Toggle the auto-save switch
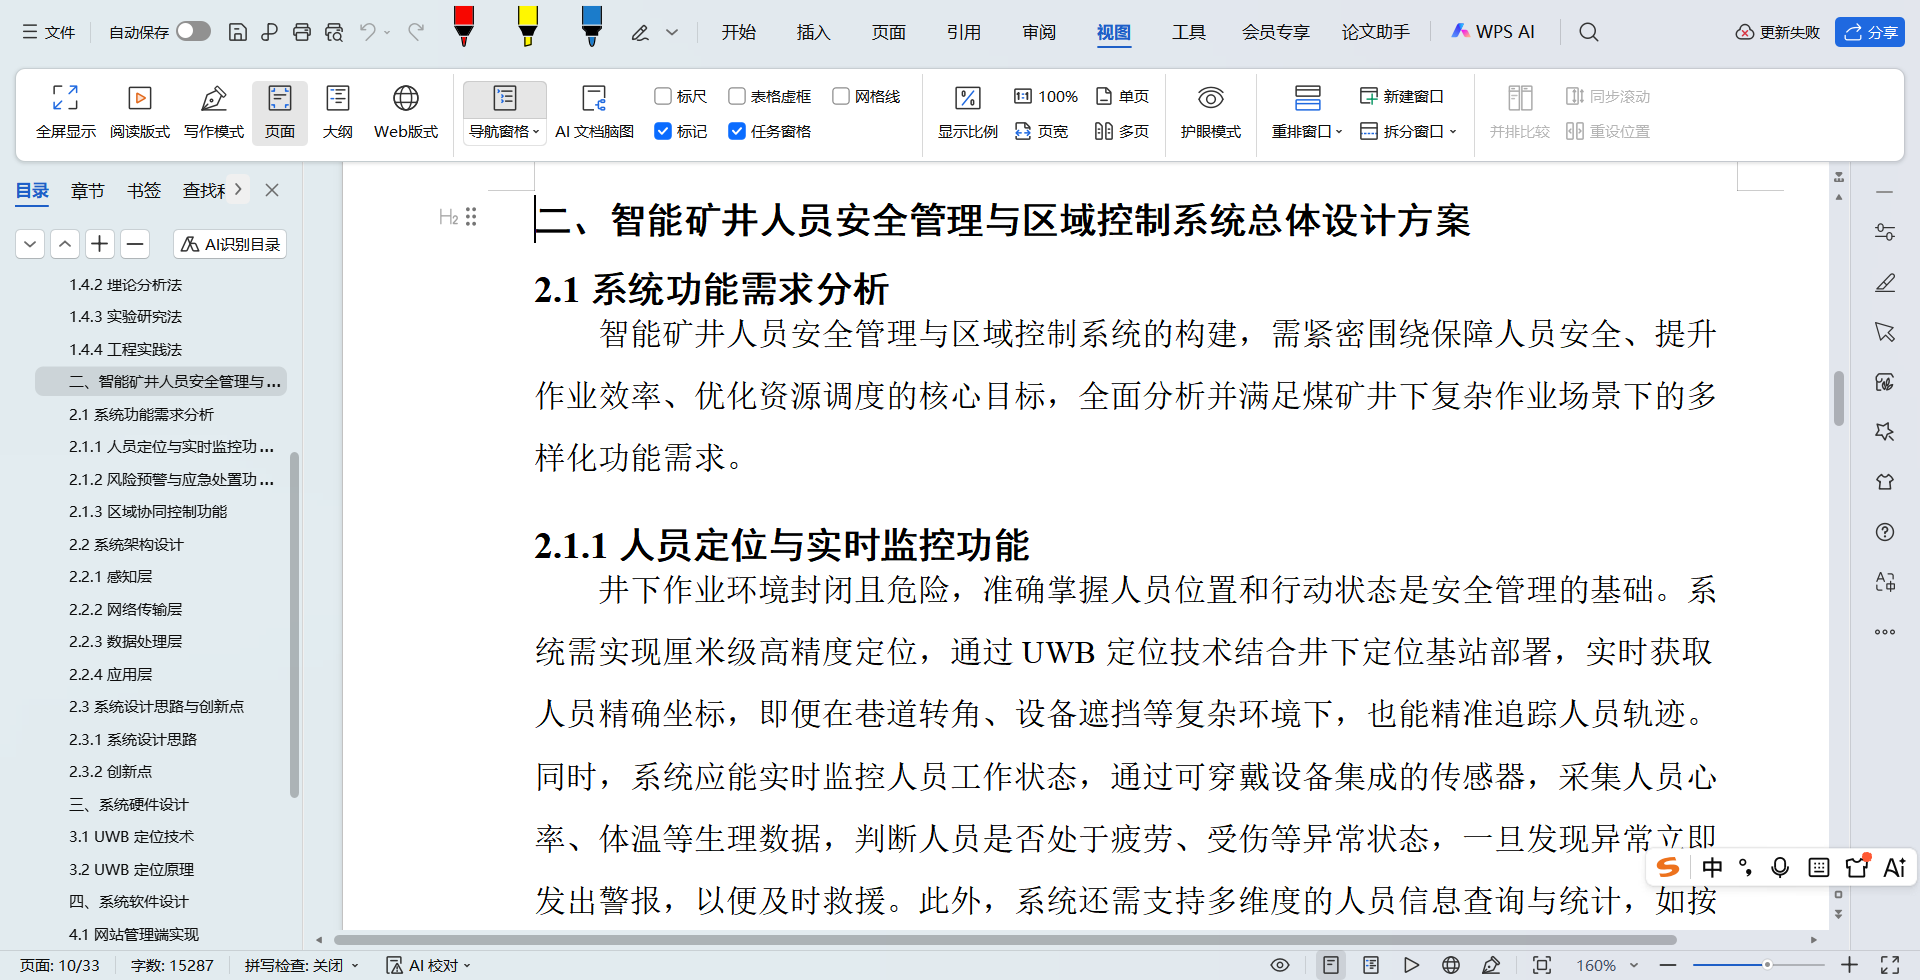 (x=193, y=31)
